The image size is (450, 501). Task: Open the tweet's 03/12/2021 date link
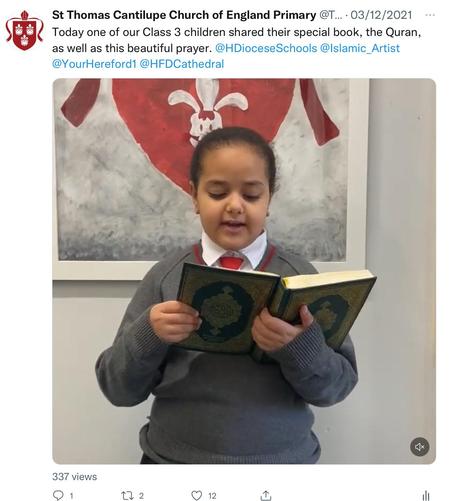(x=381, y=15)
